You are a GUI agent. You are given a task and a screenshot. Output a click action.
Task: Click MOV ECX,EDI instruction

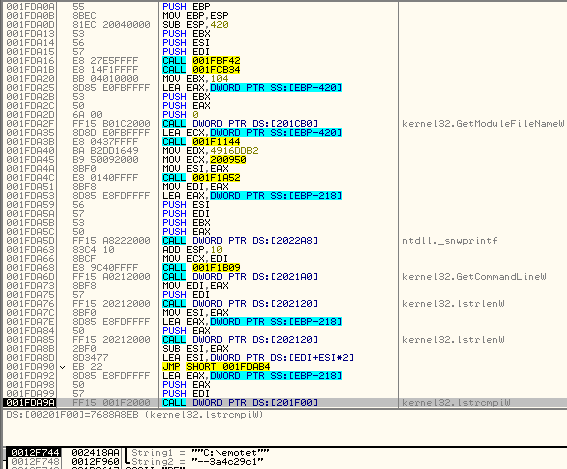coord(195,259)
